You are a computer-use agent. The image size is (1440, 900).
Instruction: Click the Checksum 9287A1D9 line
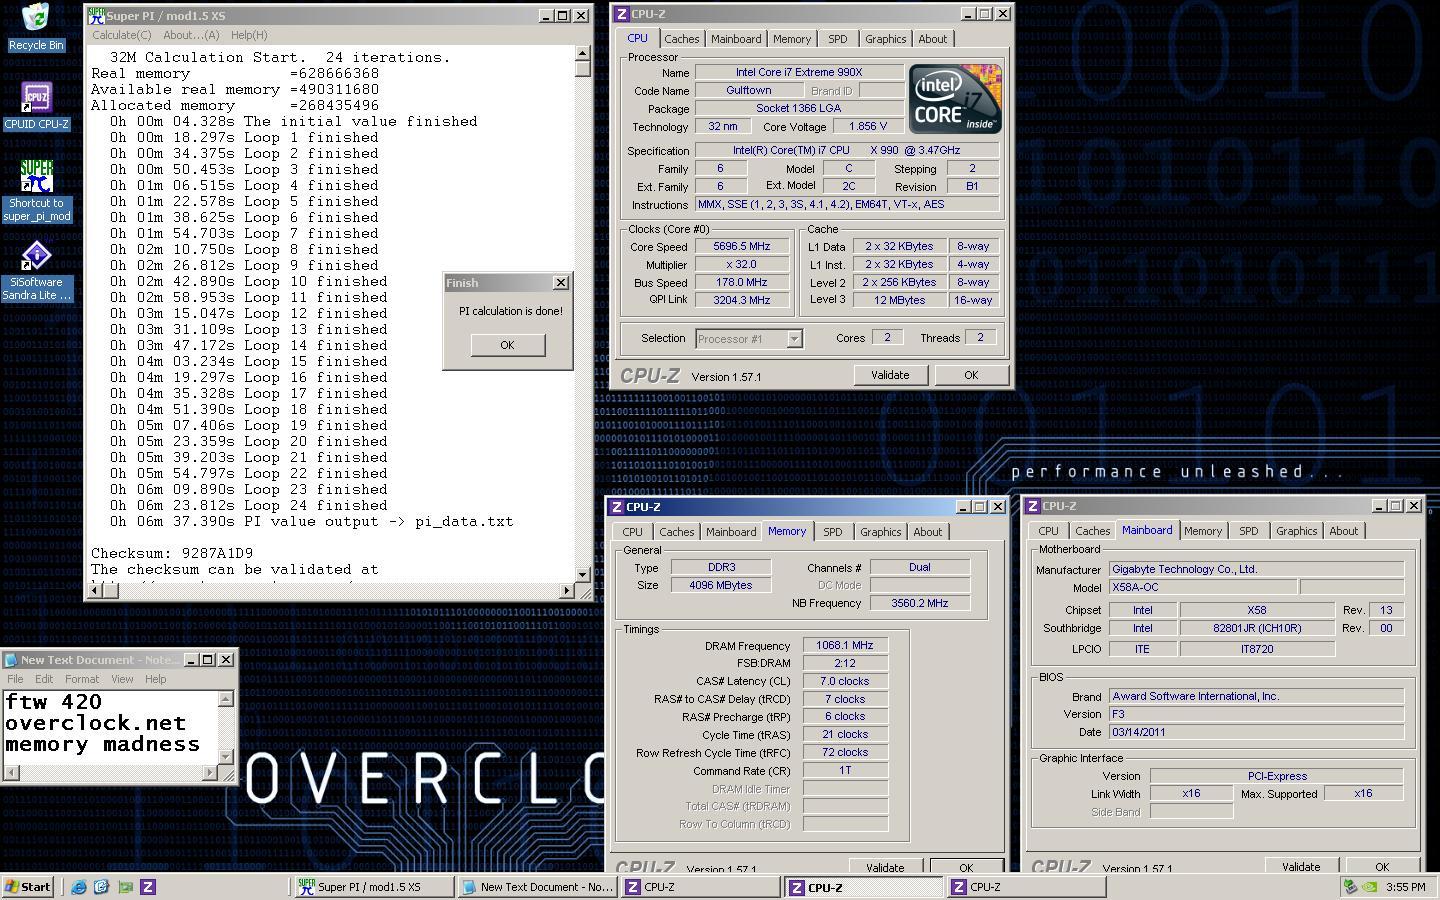click(172, 553)
